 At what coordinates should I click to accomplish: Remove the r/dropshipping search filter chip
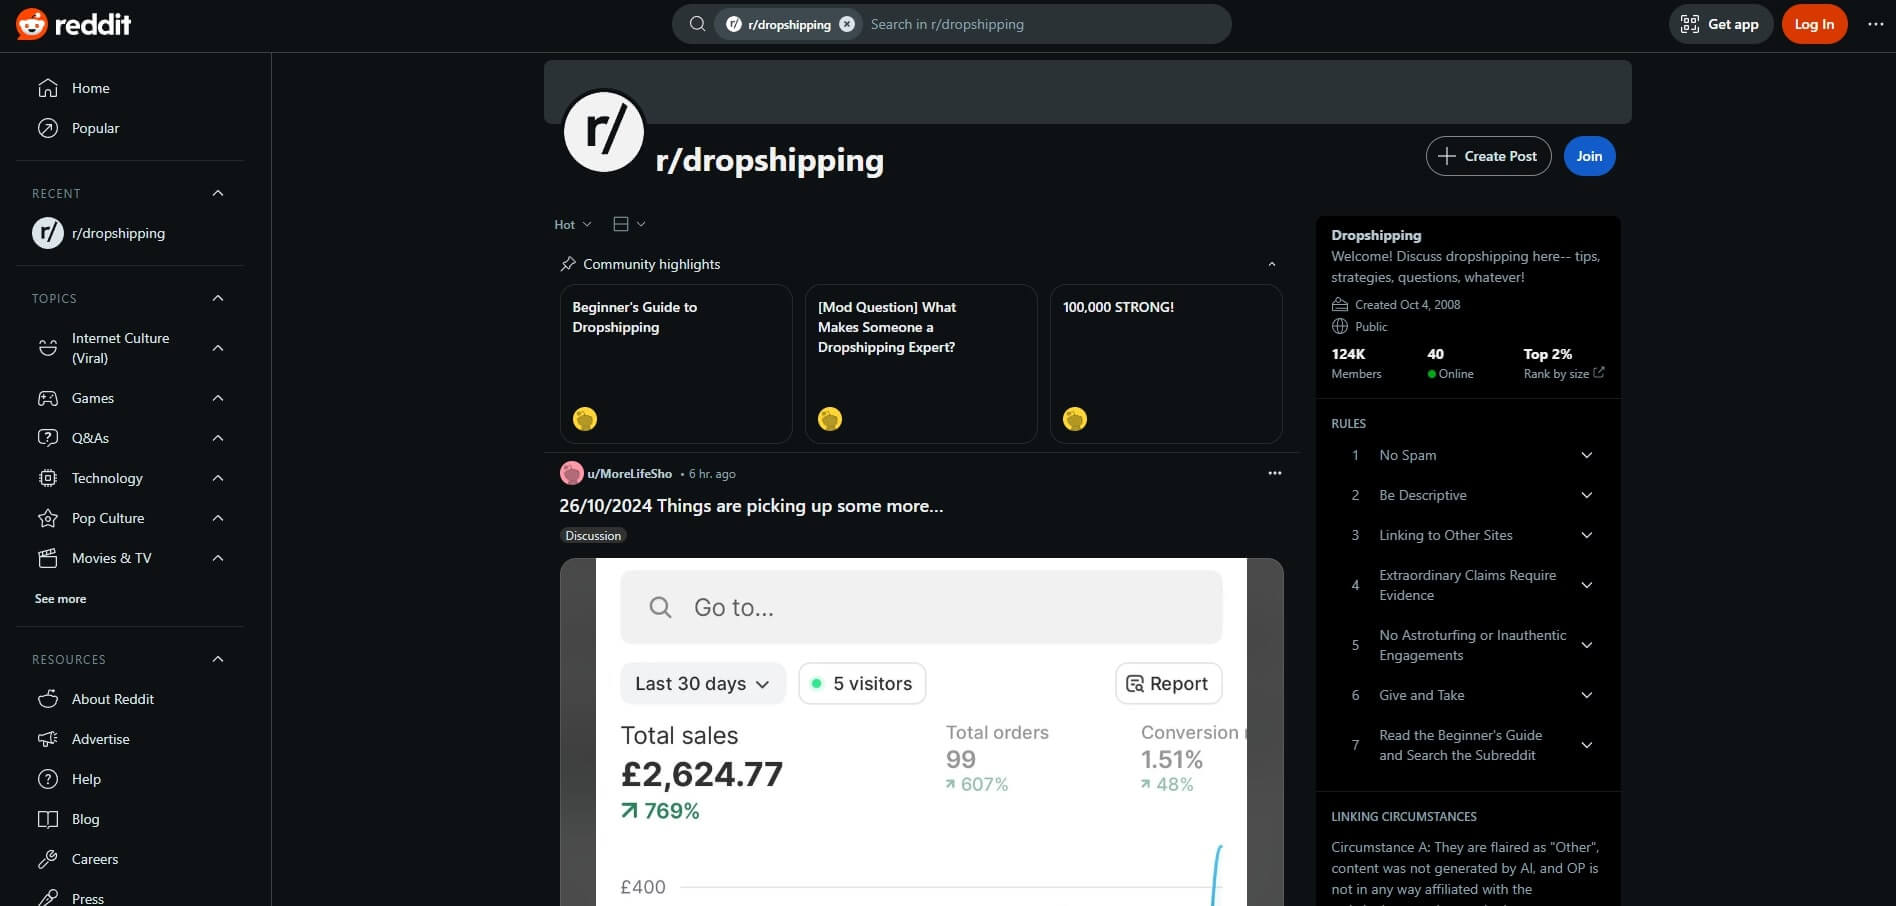tap(847, 24)
